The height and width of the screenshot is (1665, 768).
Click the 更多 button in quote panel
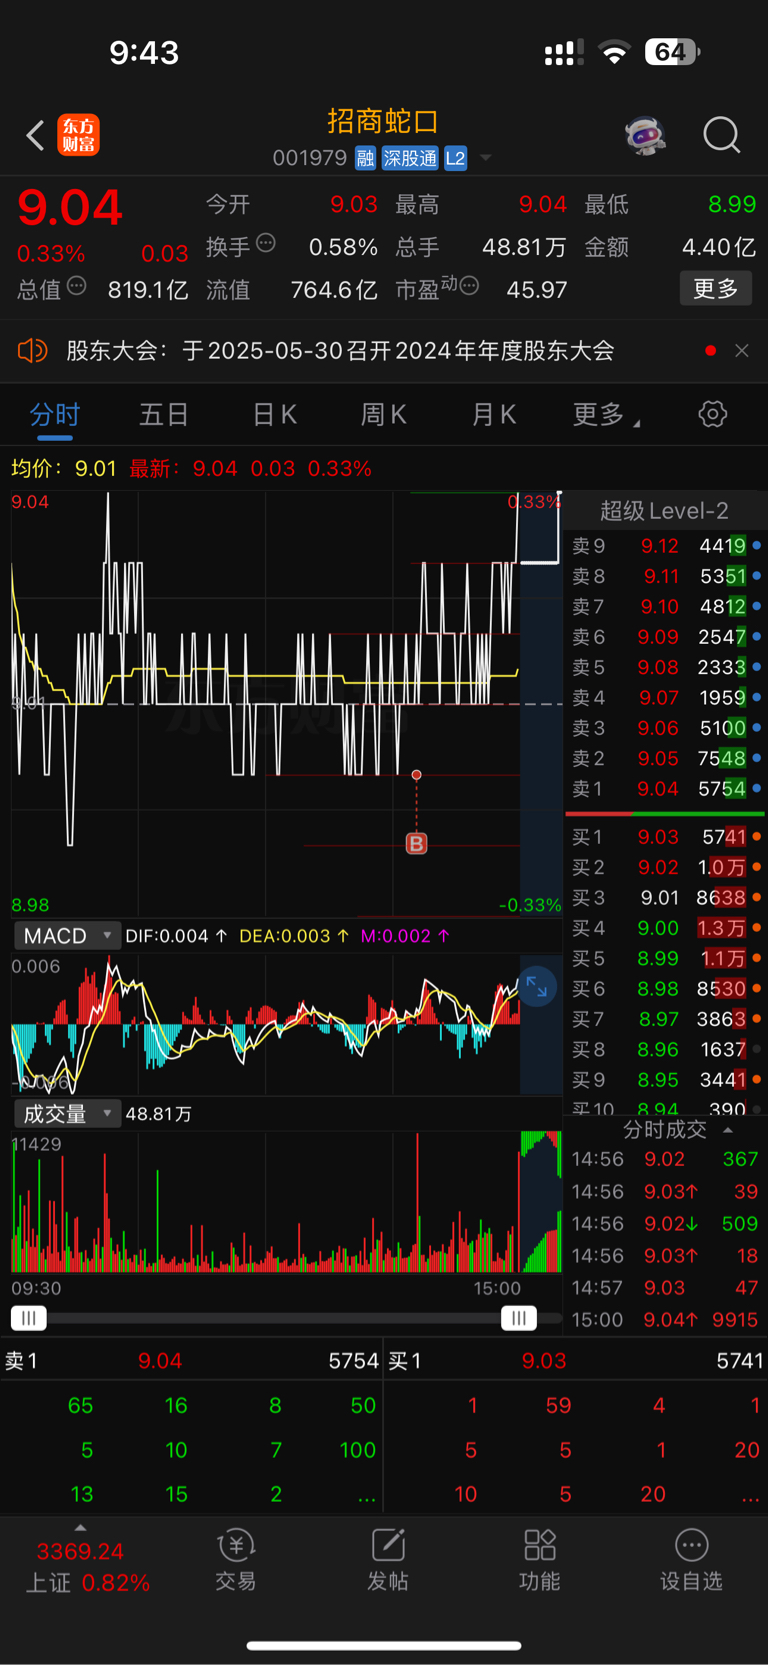pyautogui.click(x=716, y=289)
